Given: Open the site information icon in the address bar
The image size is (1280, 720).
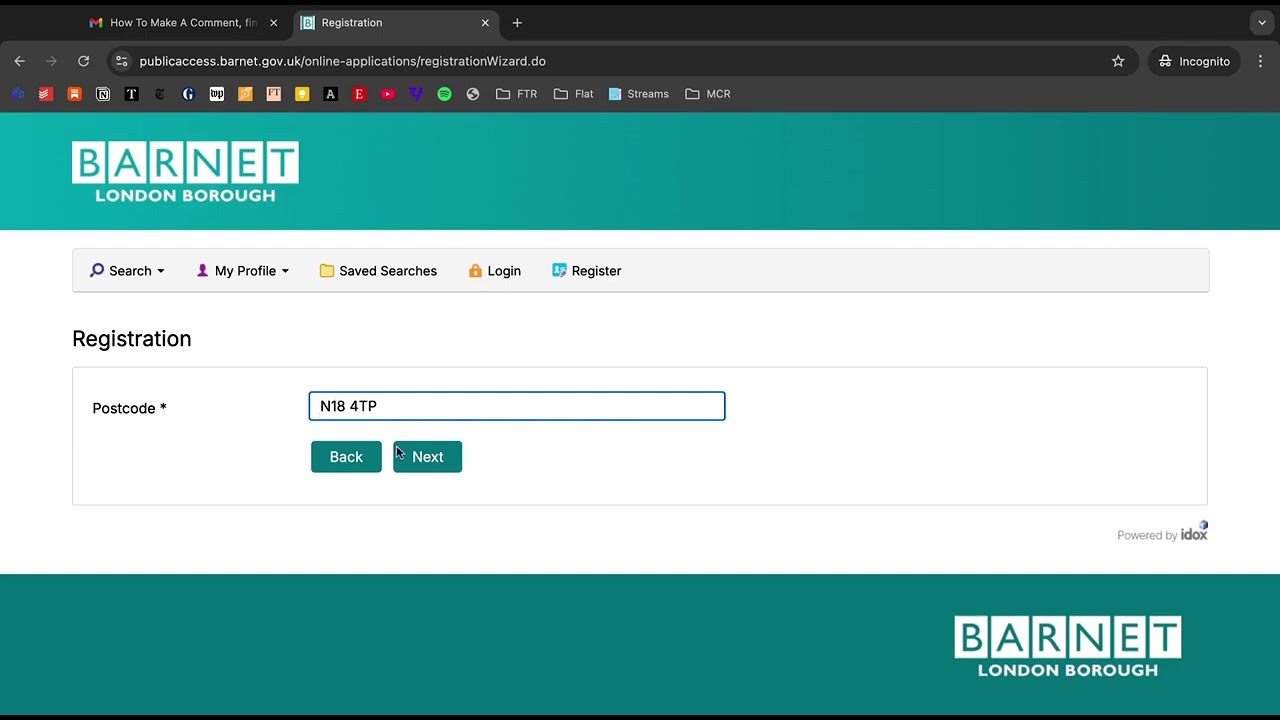Looking at the screenshot, I should [x=121, y=61].
